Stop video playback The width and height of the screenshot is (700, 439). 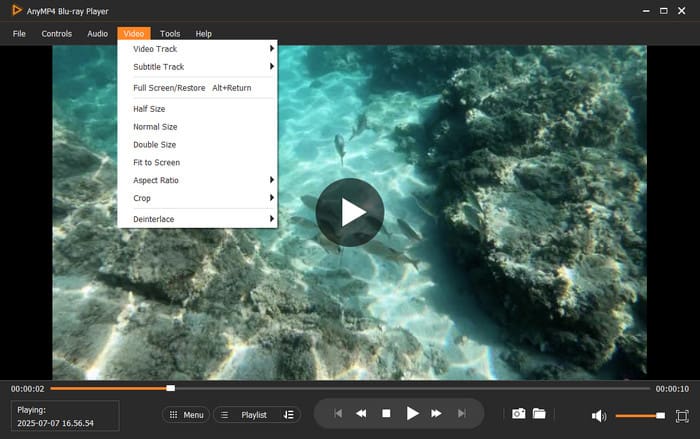click(386, 414)
